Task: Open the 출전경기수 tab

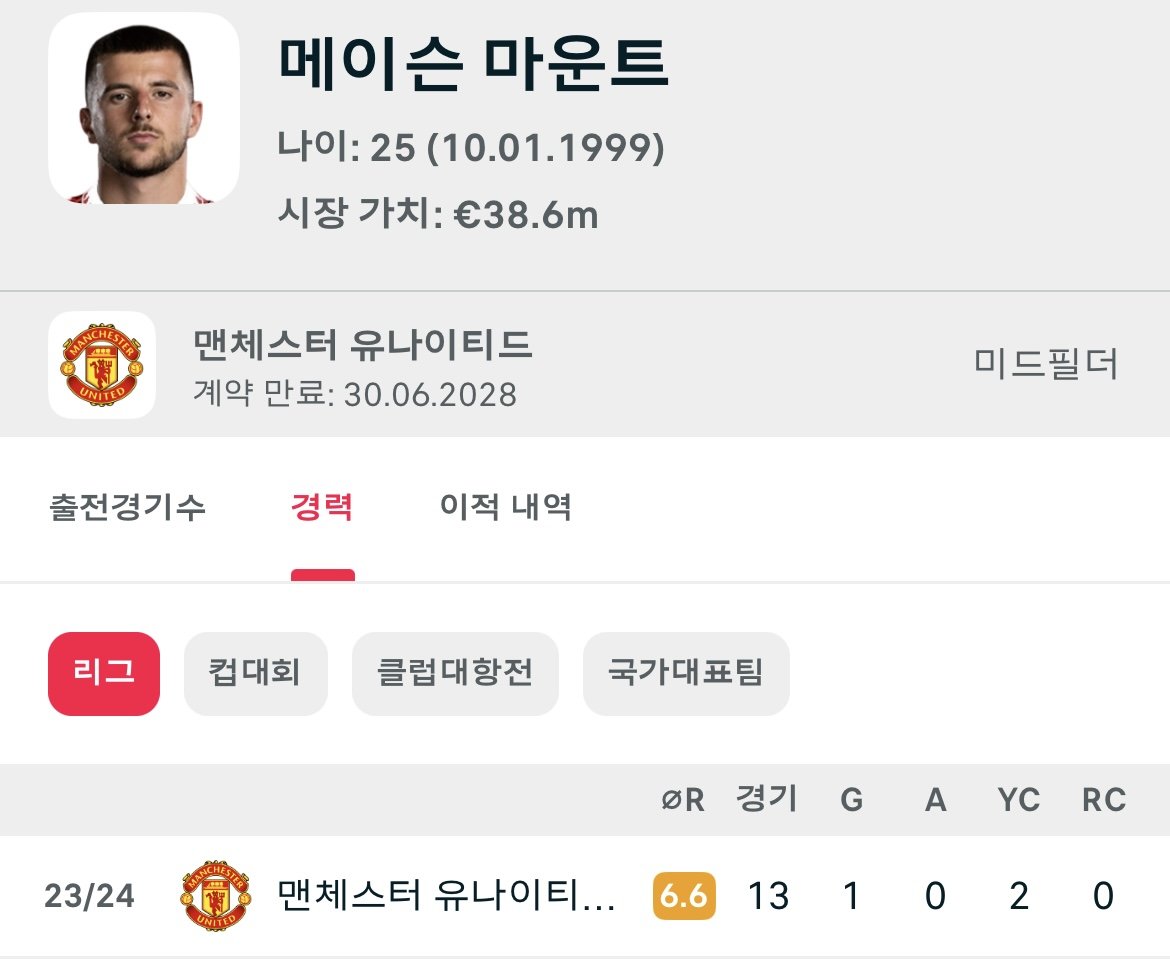Action: (x=127, y=507)
